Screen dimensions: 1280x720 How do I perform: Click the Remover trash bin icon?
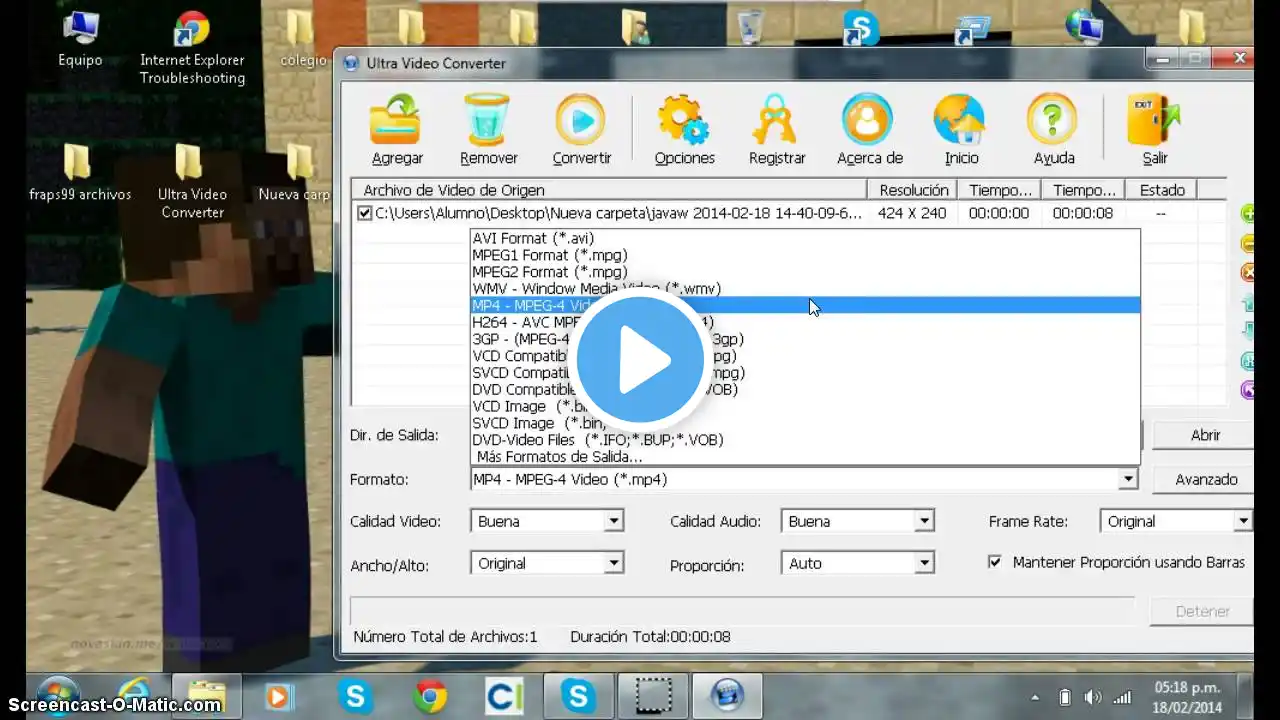[488, 120]
